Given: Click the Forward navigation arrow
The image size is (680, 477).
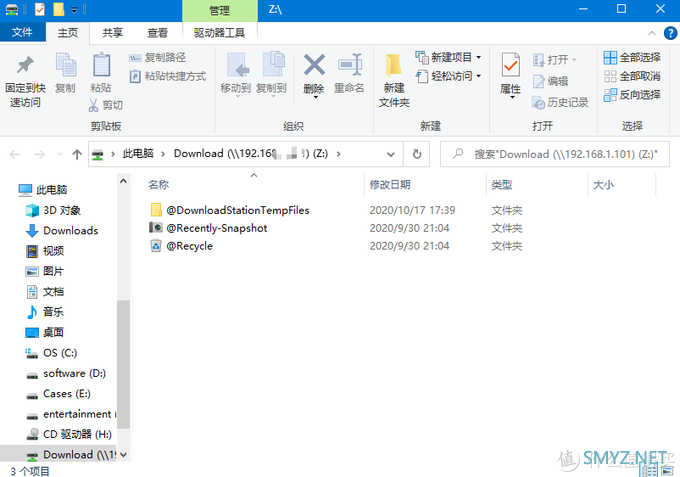Looking at the screenshot, I should coord(39,154).
